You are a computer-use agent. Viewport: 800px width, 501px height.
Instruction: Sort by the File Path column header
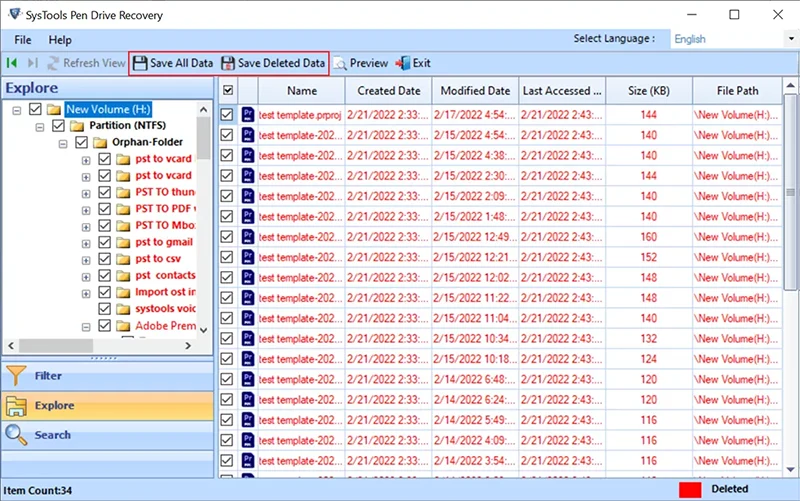point(737,91)
